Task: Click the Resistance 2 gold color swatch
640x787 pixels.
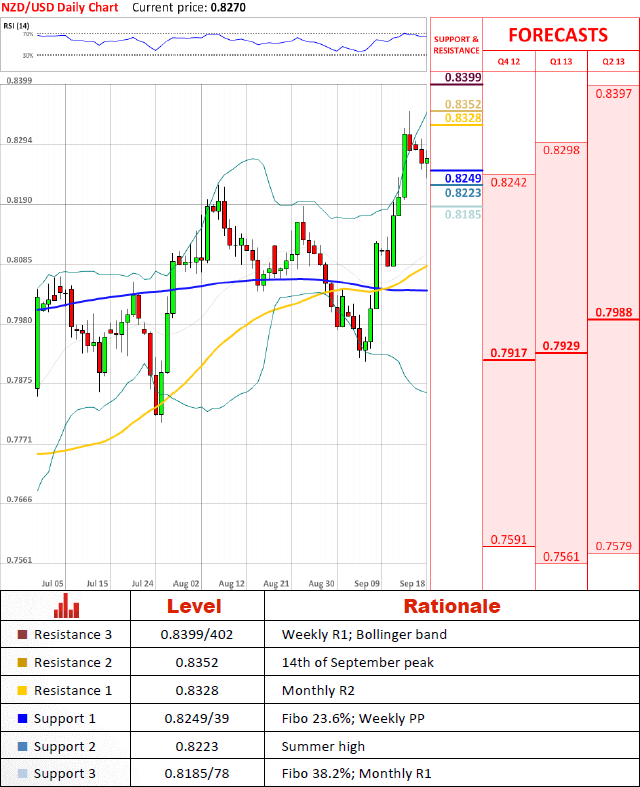Action: pos(22,663)
